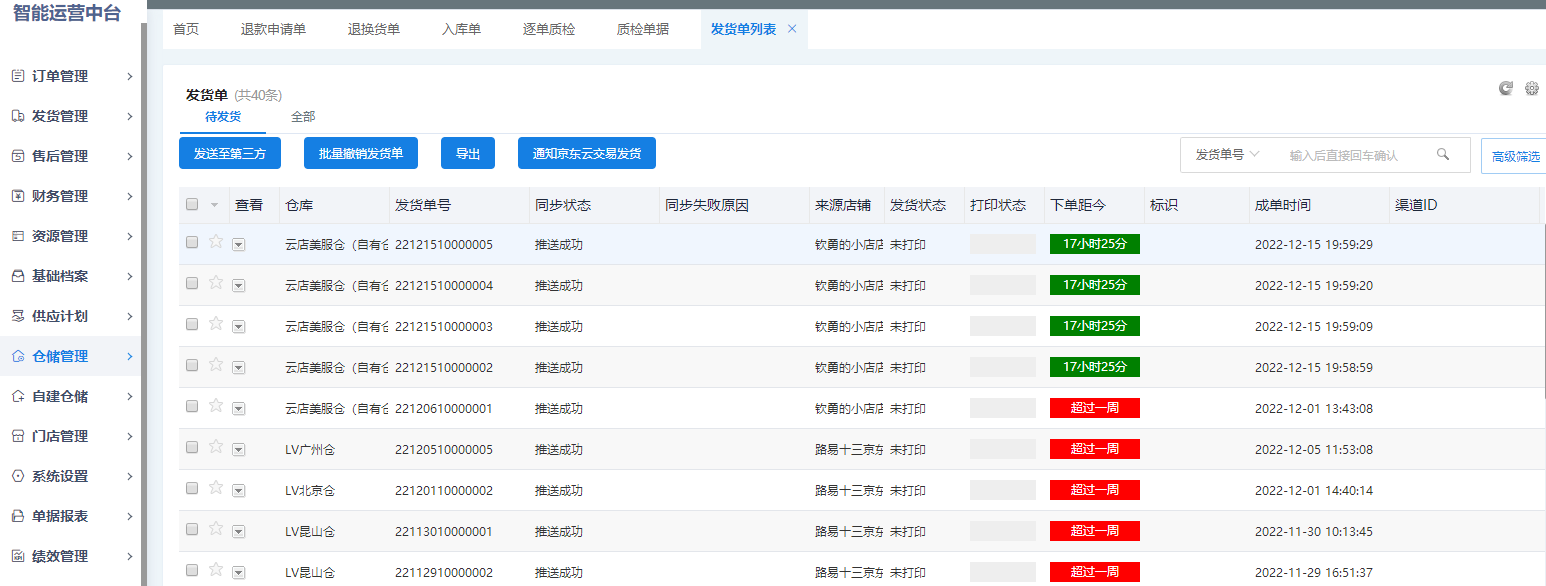Star the row 22121510000005
Image resolution: width=1546 pixels, height=586 pixels.
tap(215, 242)
